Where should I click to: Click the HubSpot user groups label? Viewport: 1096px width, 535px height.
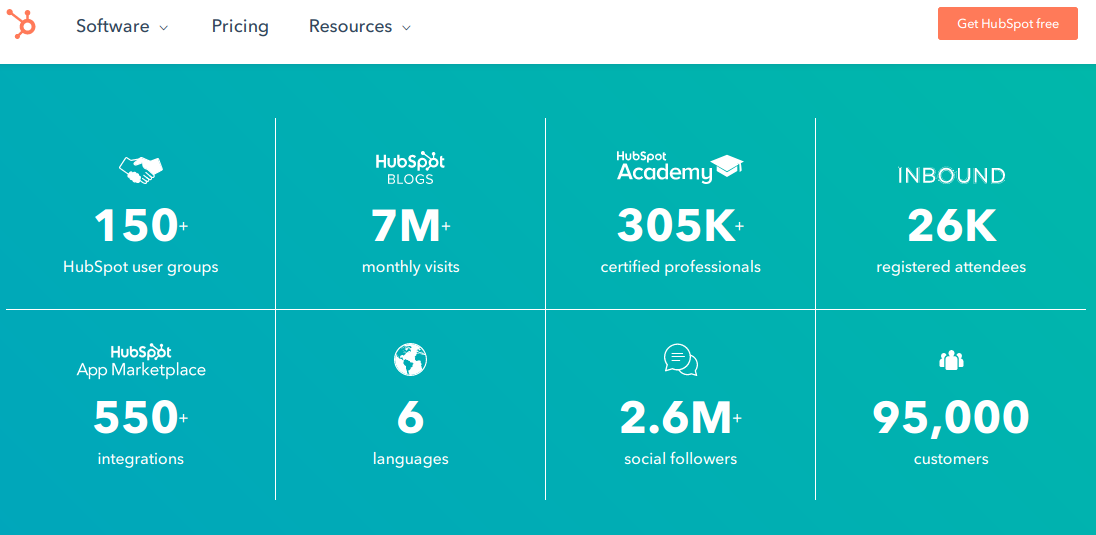140,267
